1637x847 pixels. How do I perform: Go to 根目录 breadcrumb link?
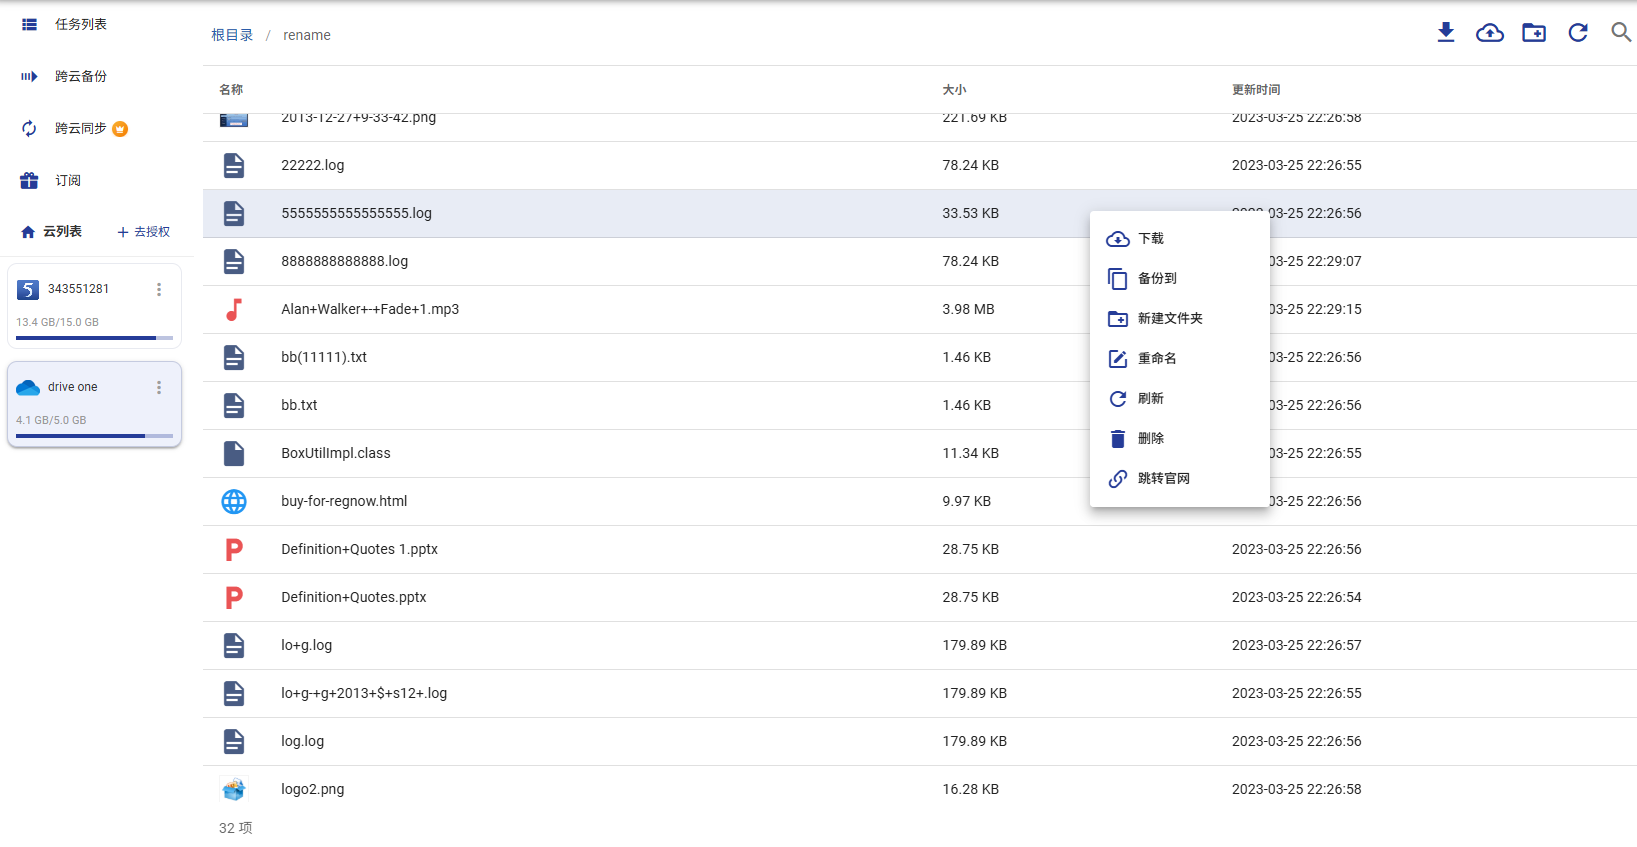(x=232, y=35)
